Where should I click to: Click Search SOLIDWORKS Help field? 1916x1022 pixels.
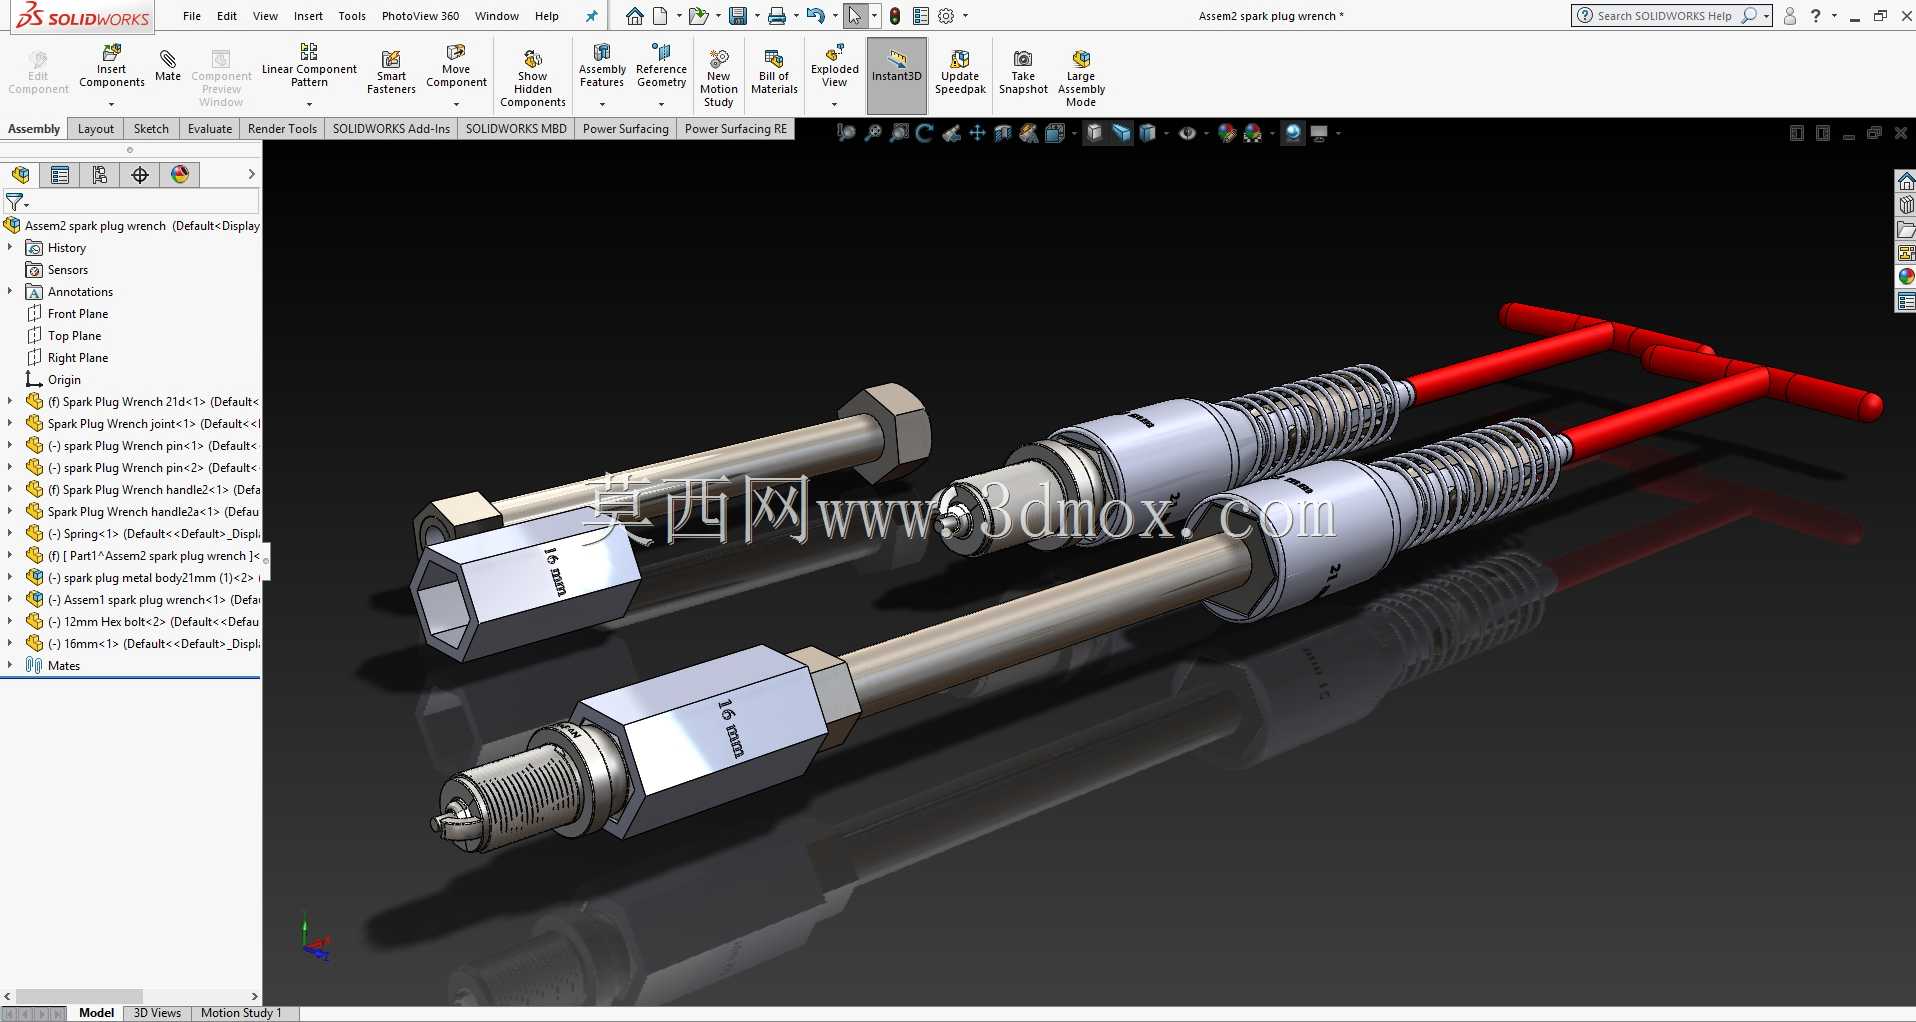1663,16
